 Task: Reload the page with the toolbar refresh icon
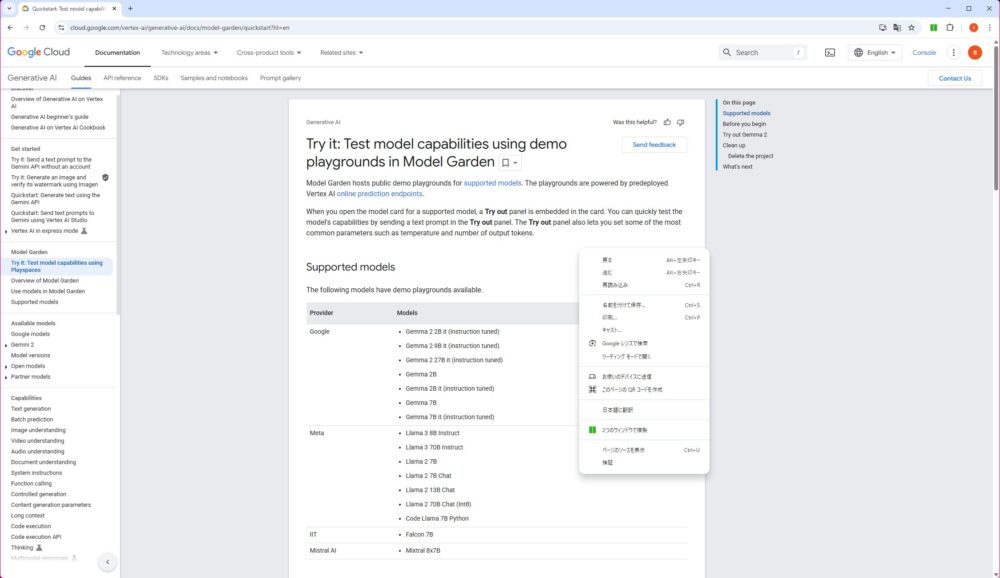pos(42,27)
